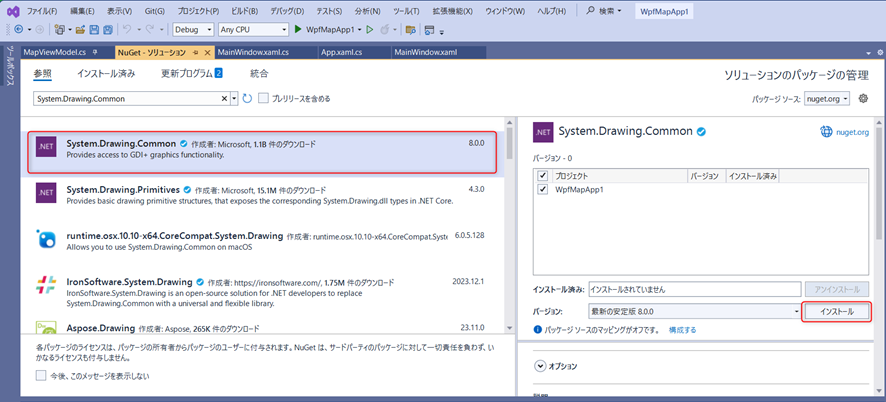Open the デバッグ(D) menu
886x402 pixels.
pos(287,11)
